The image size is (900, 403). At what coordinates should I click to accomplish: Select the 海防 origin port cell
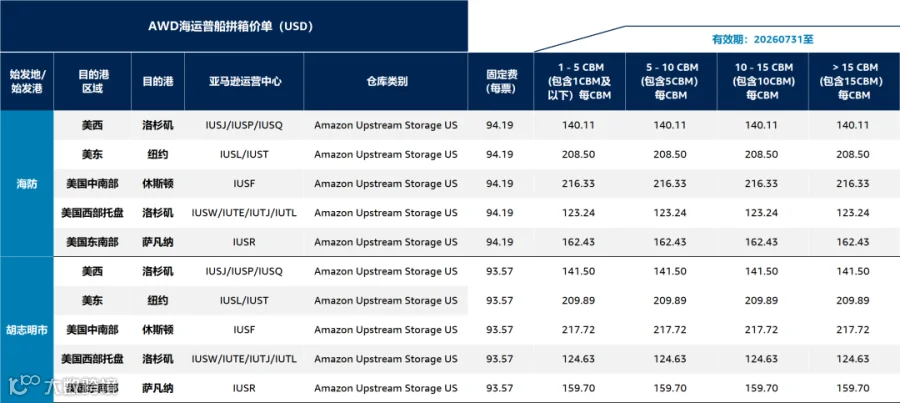click(x=27, y=184)
